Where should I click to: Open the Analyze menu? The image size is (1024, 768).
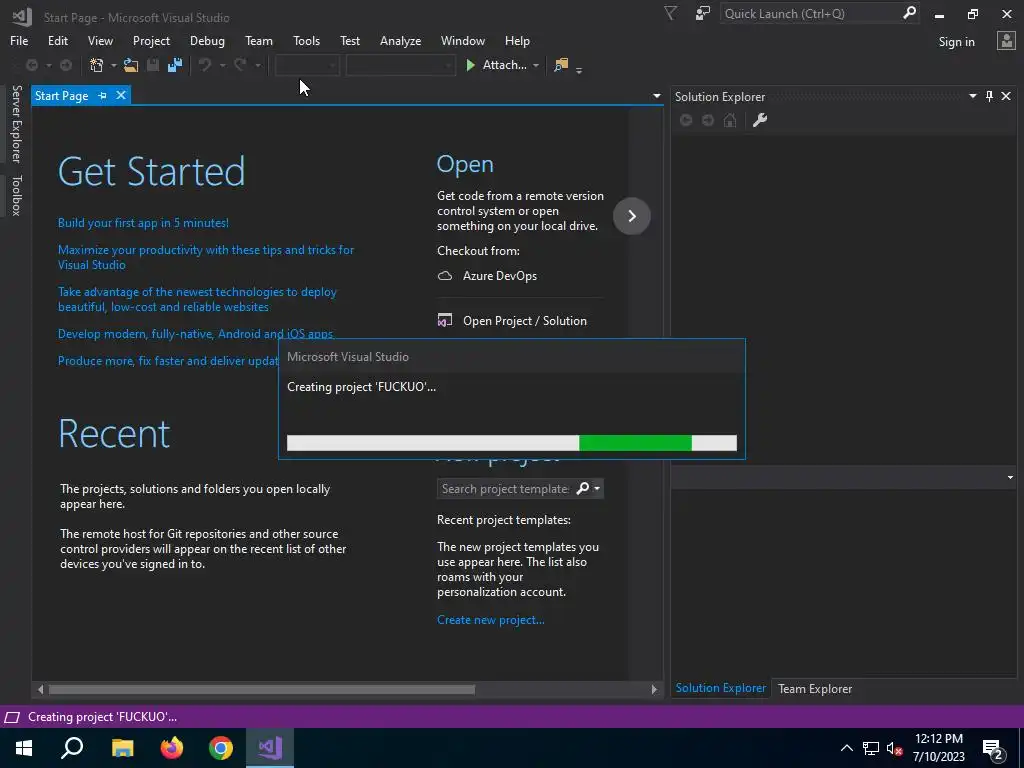(400, 40)
